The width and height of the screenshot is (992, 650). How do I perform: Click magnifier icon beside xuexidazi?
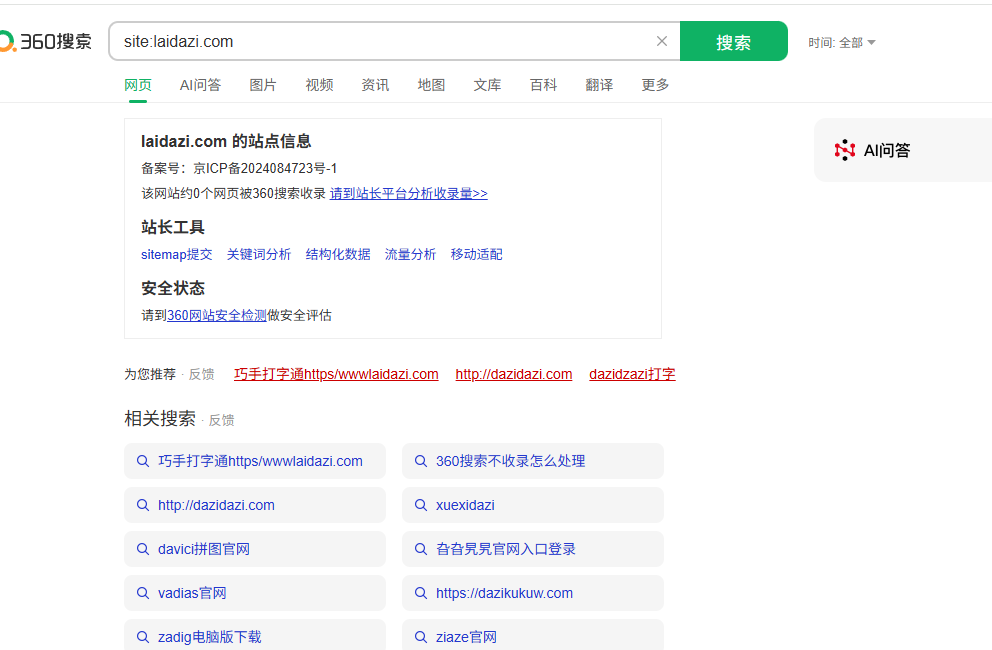point(421,505)
